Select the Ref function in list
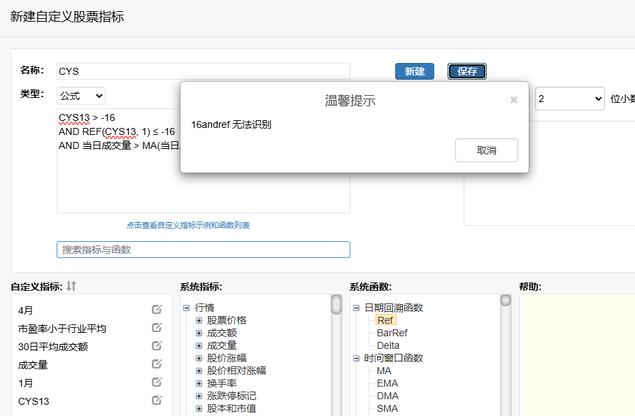 coord(385,320)
